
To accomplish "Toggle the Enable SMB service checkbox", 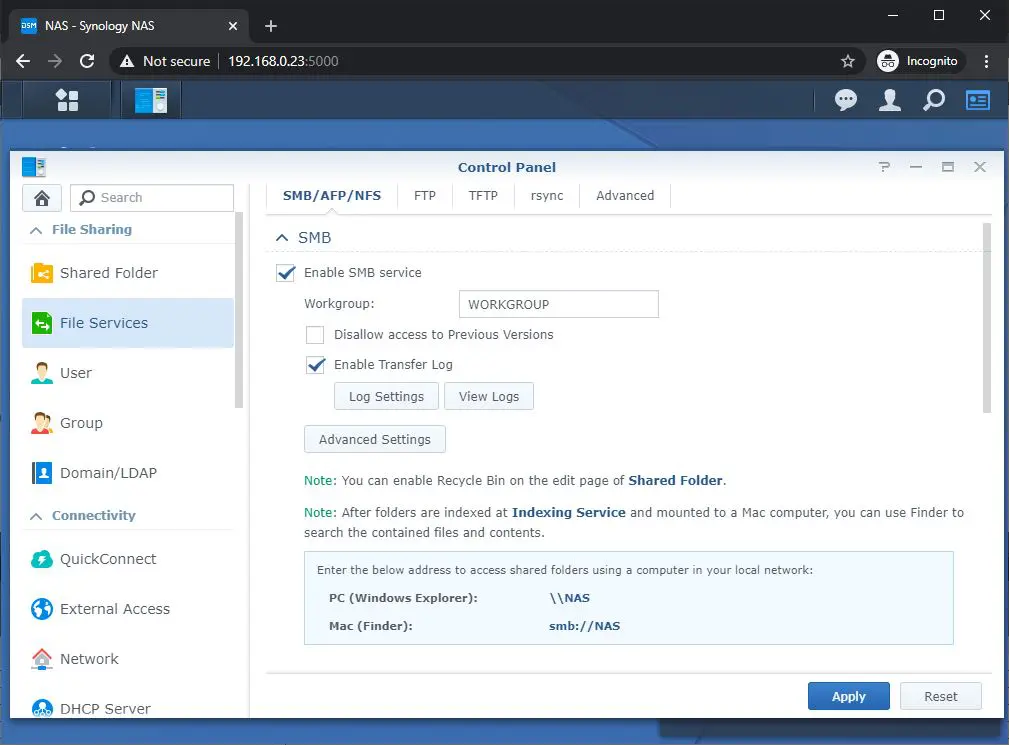I will pyautogui.click(x=286, y=273).
